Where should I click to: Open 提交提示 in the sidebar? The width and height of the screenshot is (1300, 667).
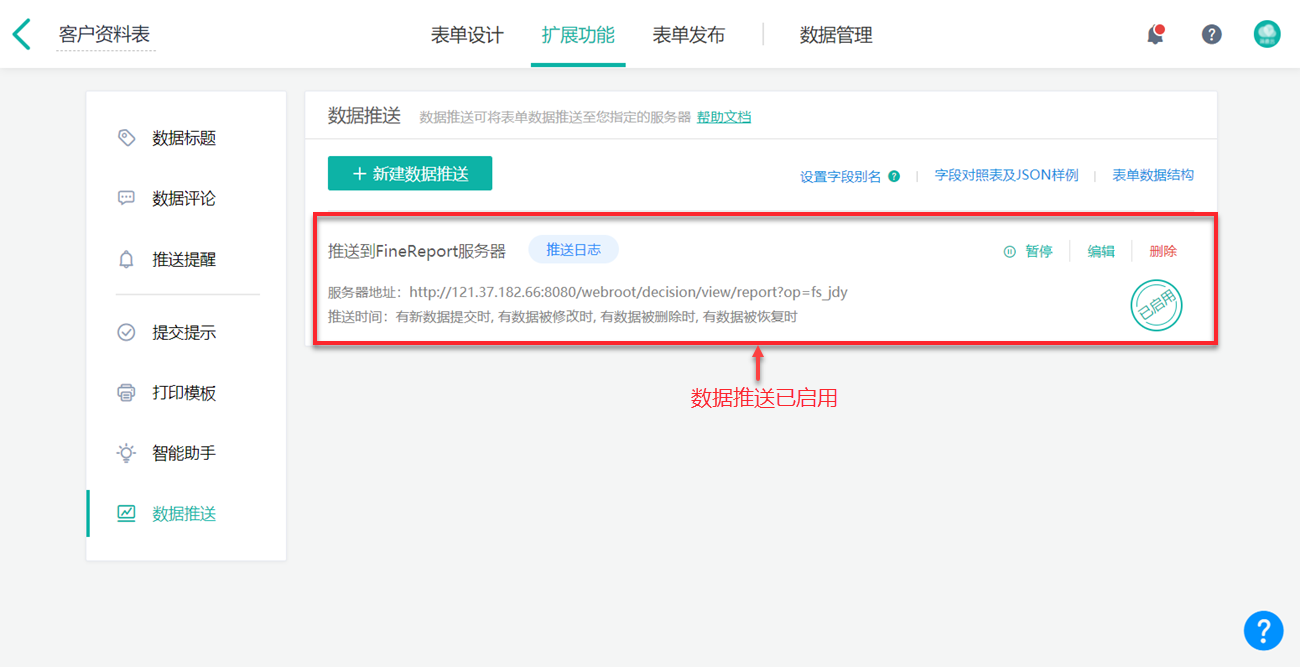(186, 332)
